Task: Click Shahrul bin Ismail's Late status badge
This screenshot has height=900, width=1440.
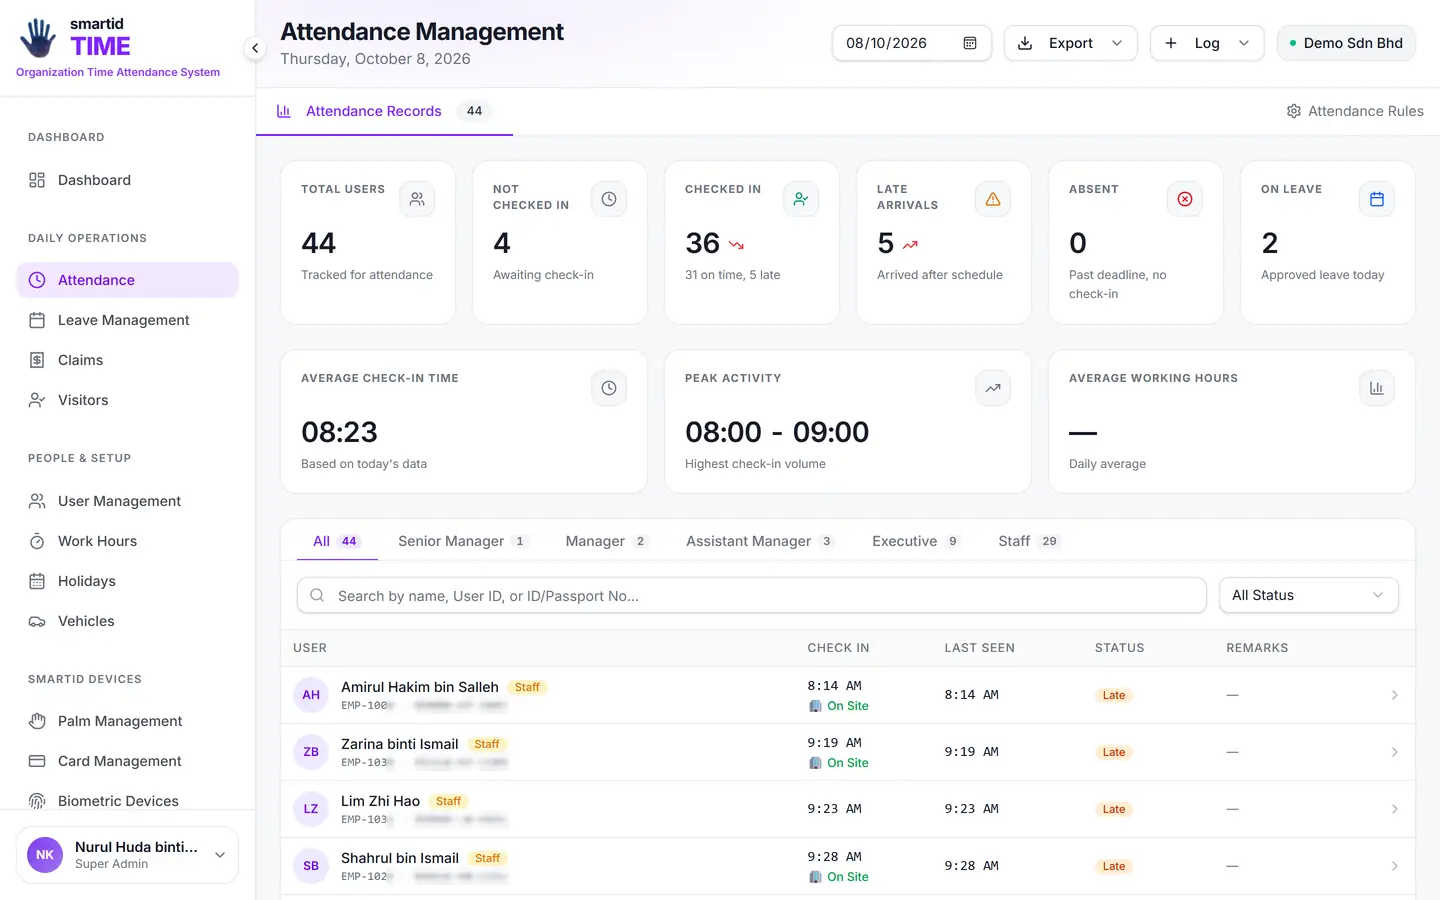Action: click(1114, 866)
